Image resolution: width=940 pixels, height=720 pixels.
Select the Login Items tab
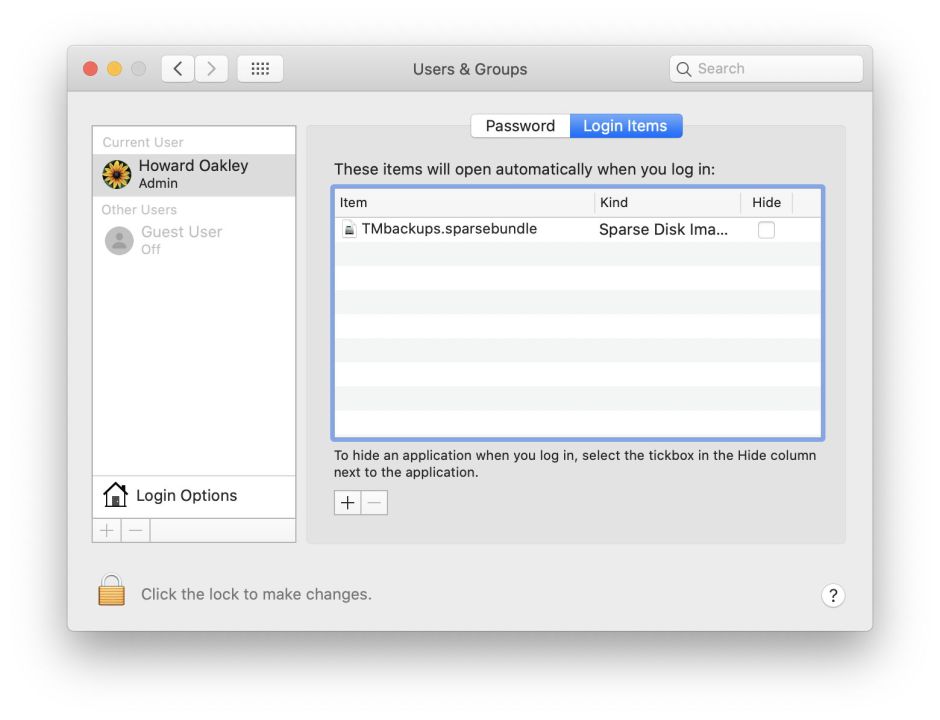coord(625,126)
